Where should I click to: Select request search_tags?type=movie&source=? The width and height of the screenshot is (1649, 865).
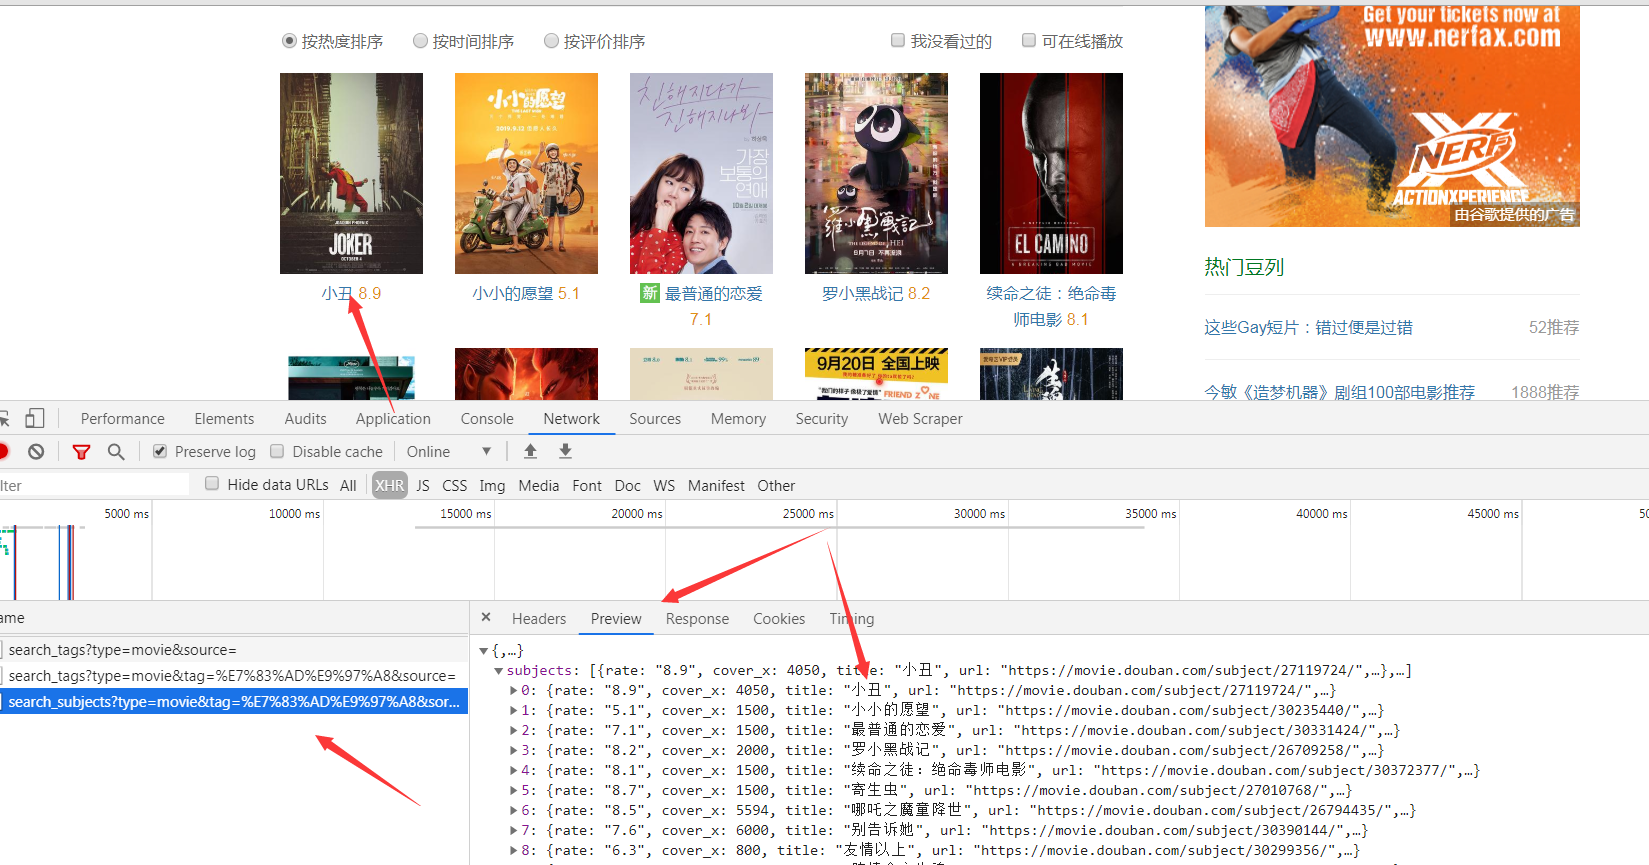point(234,649)
